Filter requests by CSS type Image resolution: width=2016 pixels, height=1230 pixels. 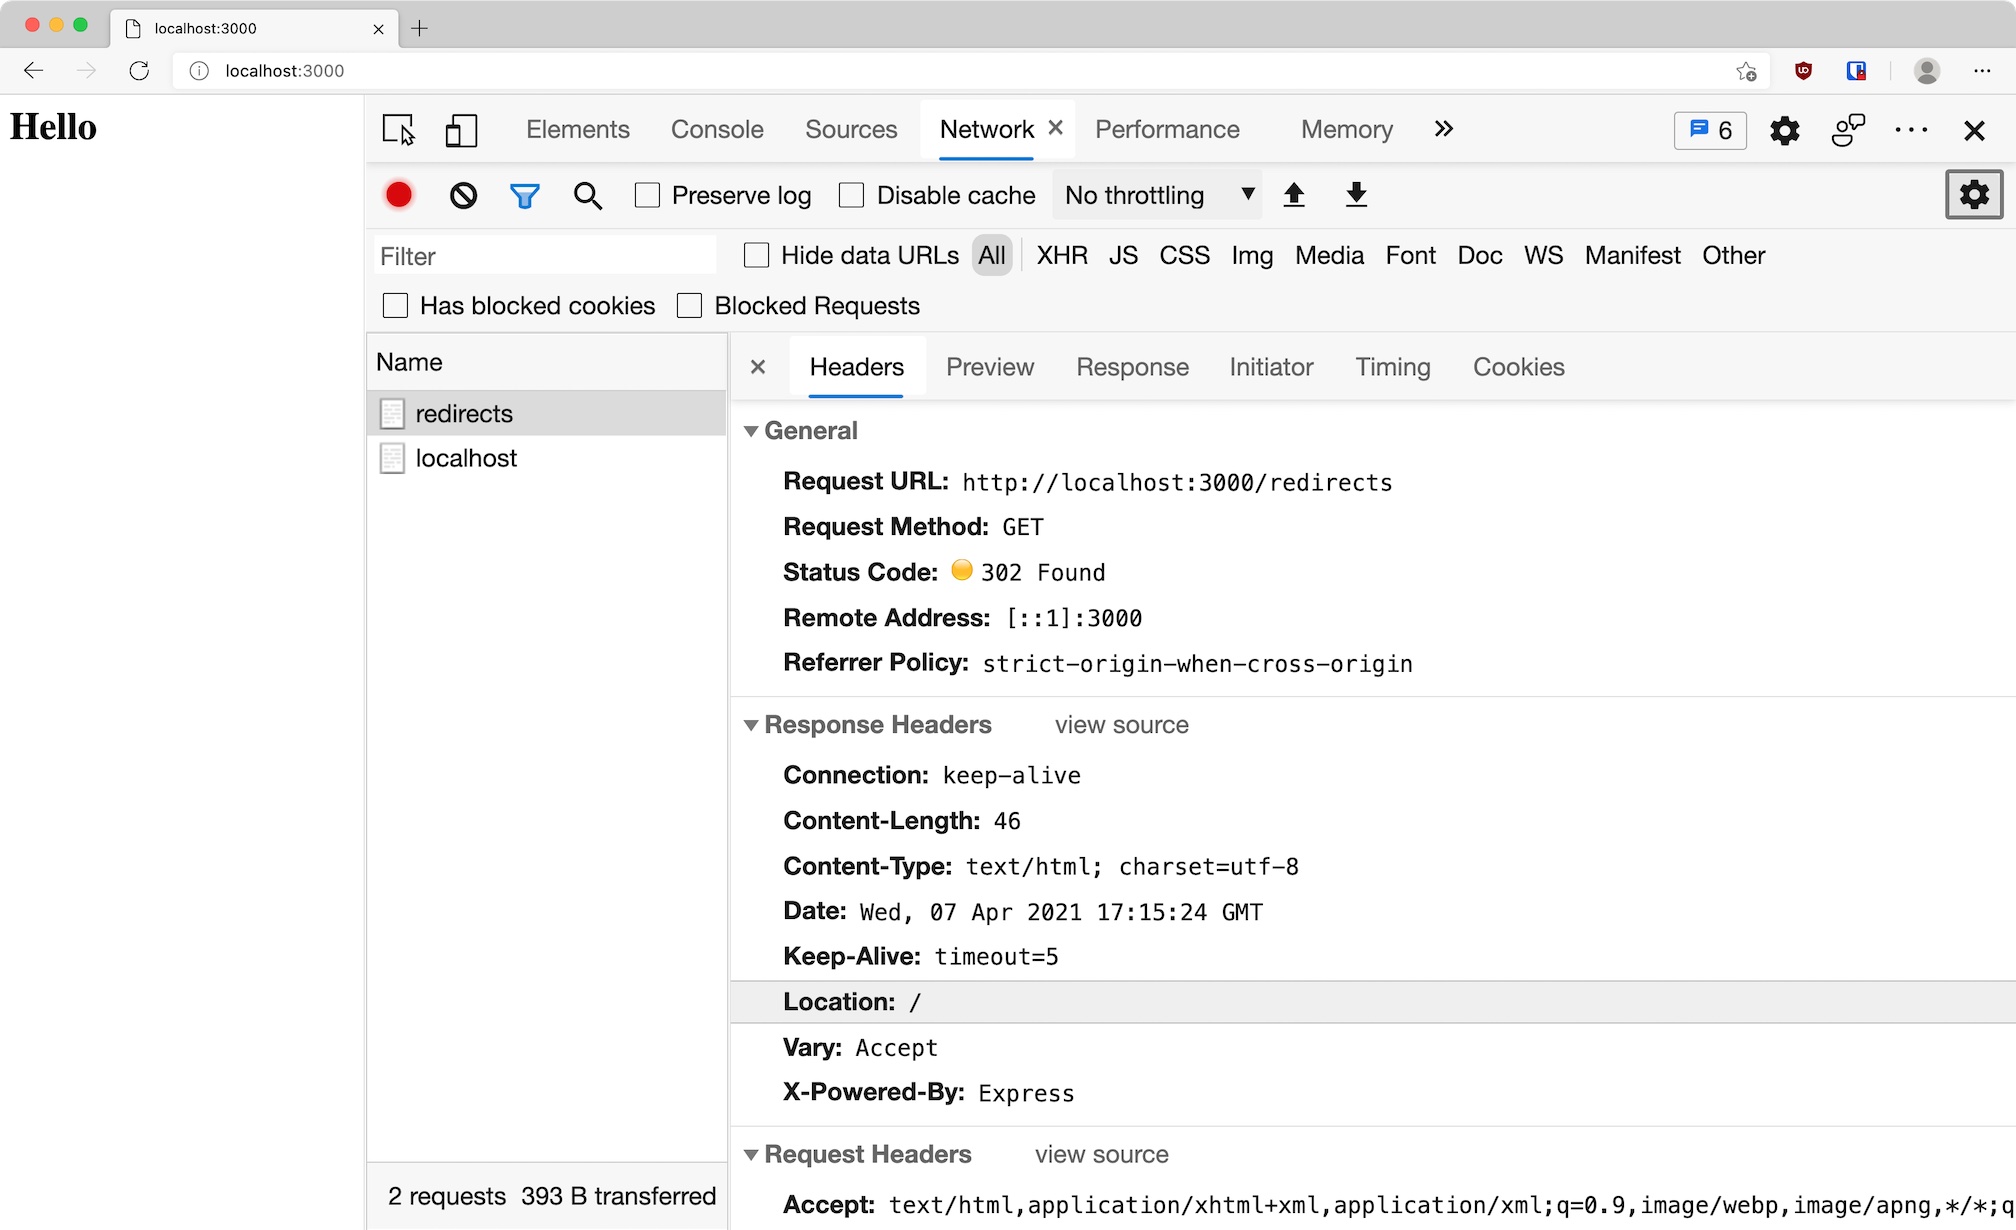(x=1184, y=255)
